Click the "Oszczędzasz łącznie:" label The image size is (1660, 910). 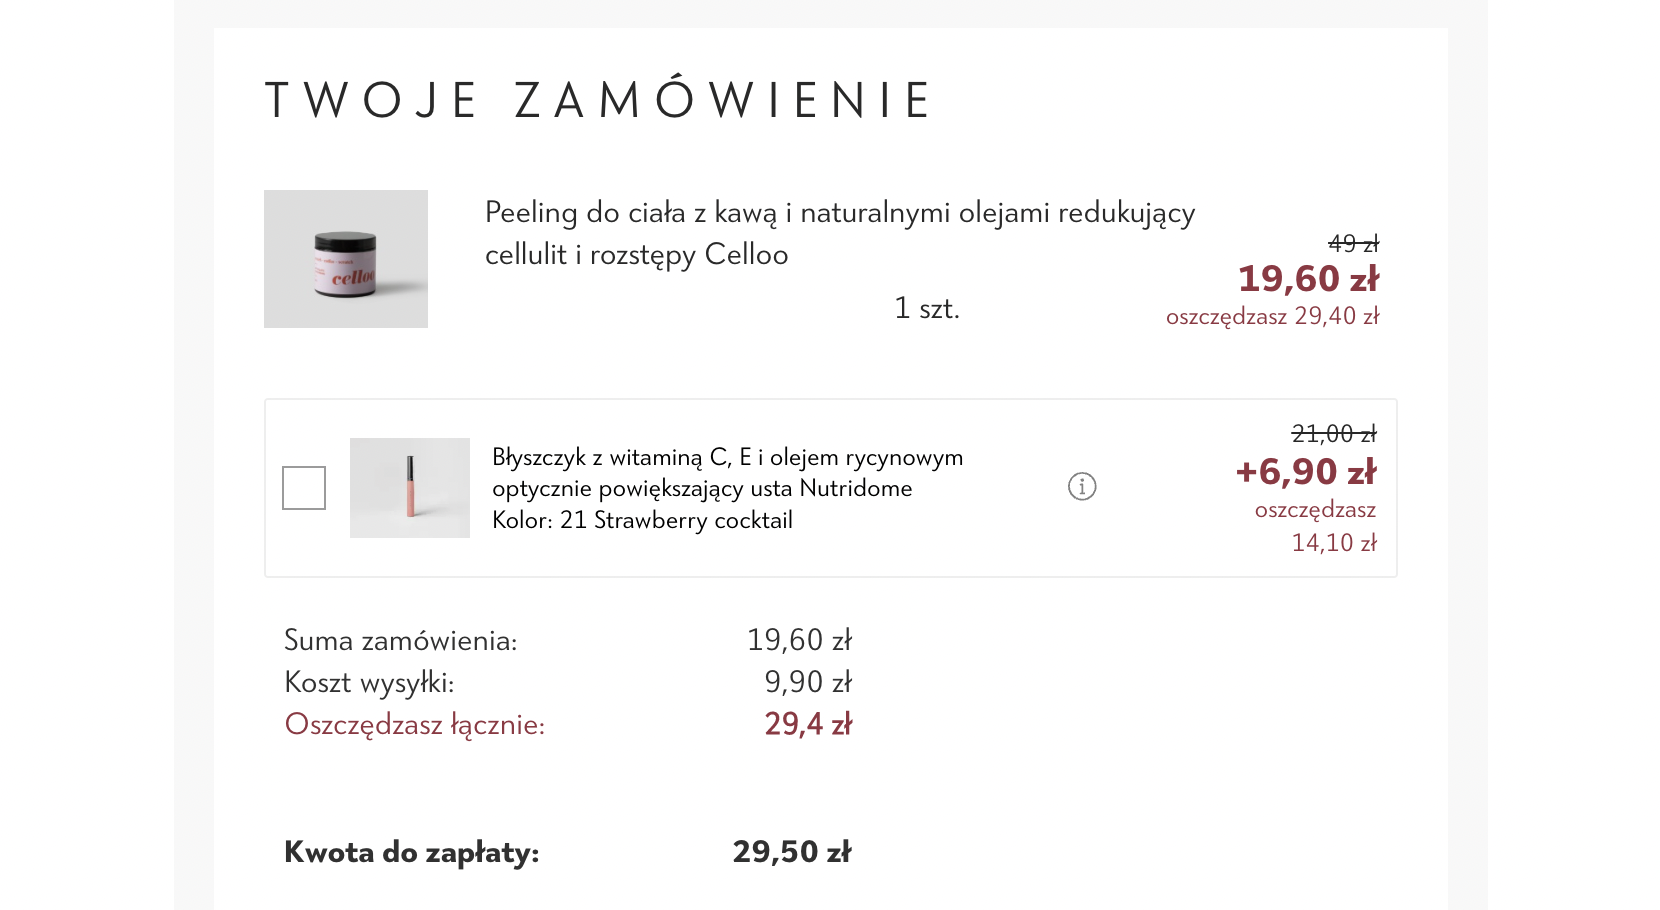[x=415, y=724]
